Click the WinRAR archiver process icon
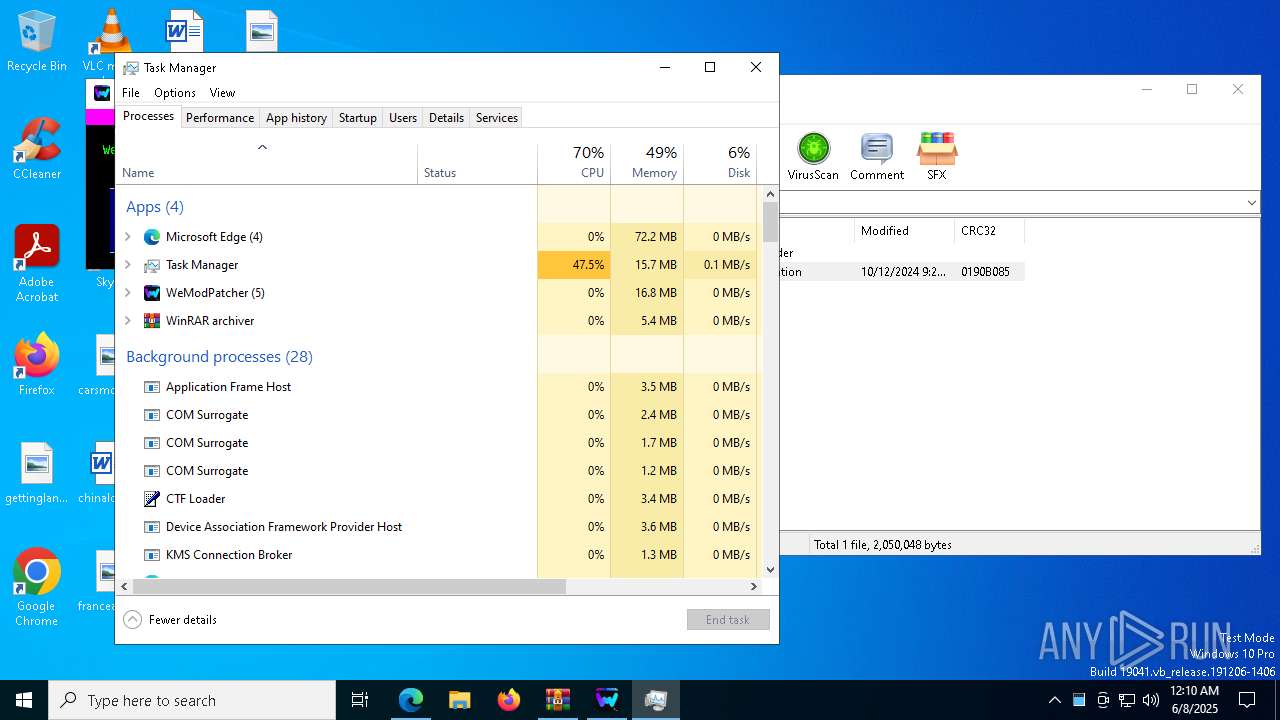This screenshot has width=1280, height=720. 152,321
